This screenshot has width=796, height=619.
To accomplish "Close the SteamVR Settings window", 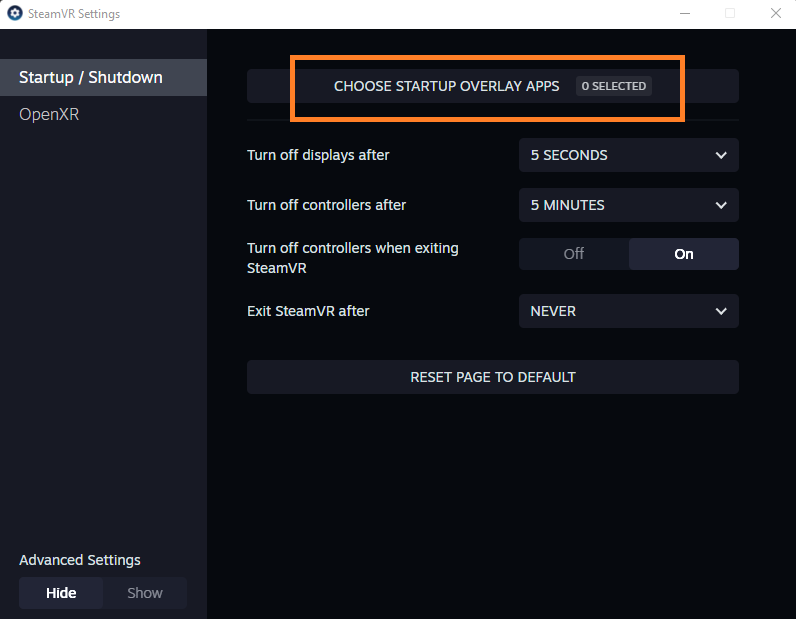I will (x=775, y=14).
